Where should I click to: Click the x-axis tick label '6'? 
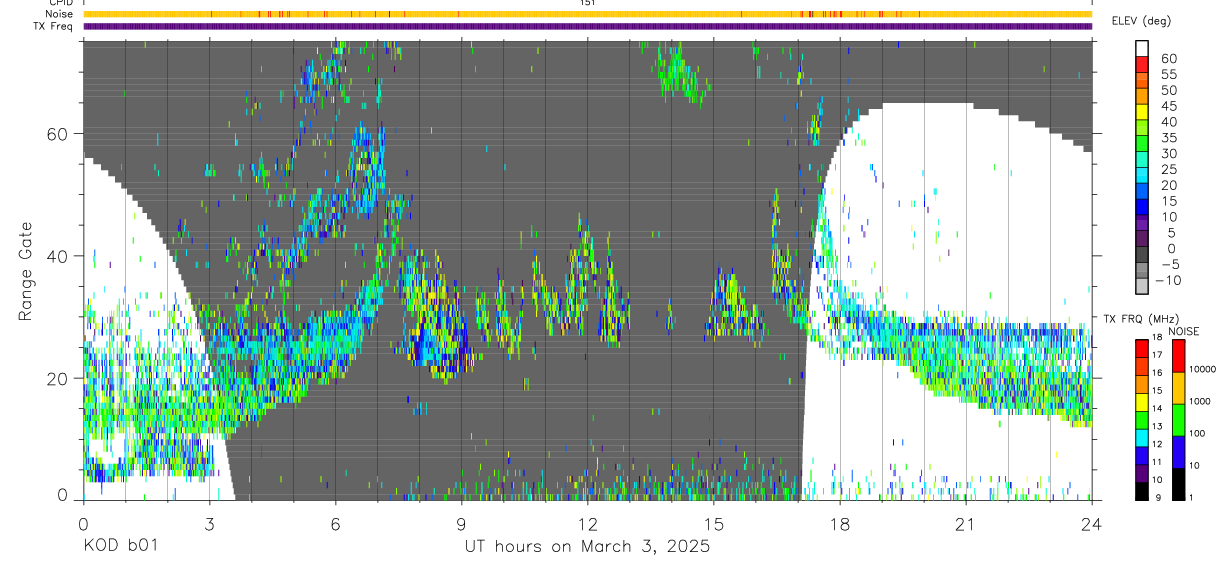[x=335, y=523]
